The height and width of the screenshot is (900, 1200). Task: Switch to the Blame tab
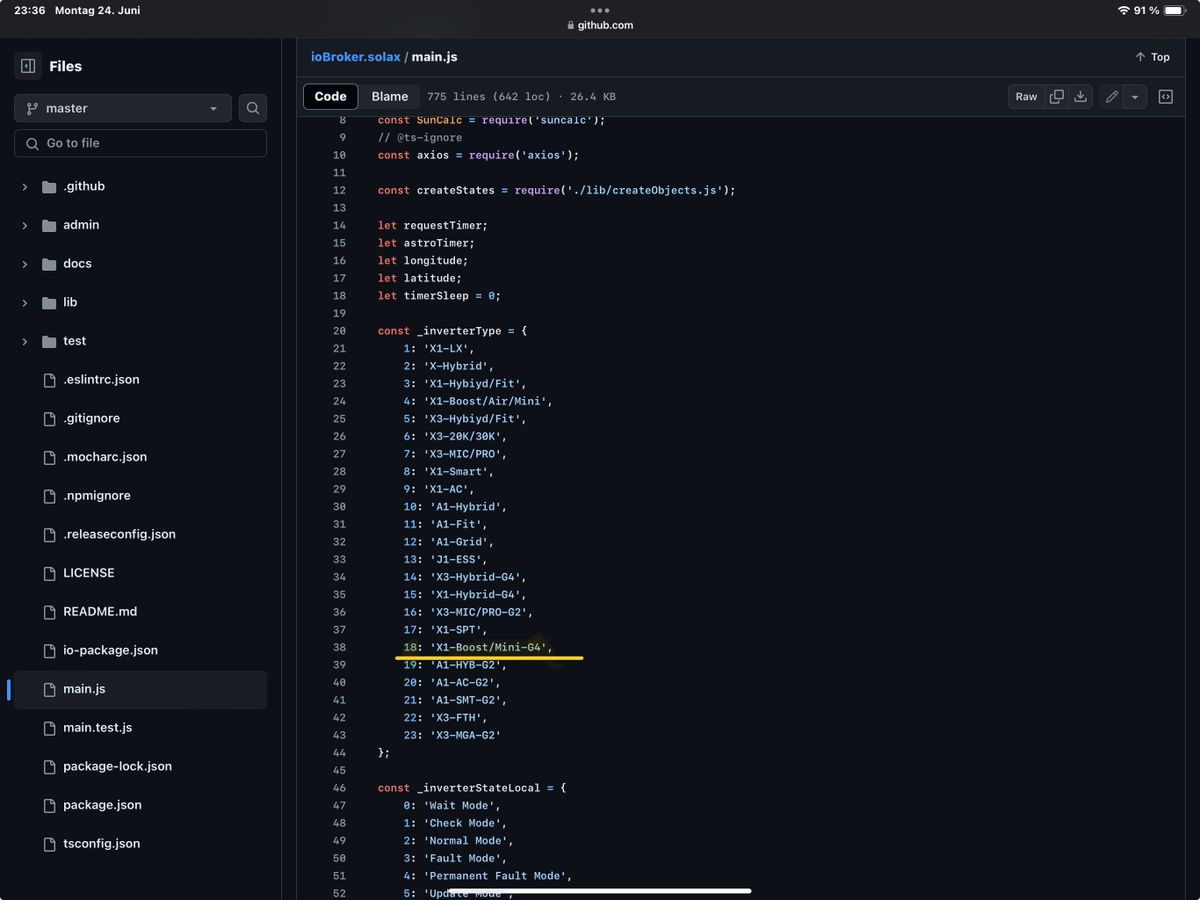click(x=390, y=96)
